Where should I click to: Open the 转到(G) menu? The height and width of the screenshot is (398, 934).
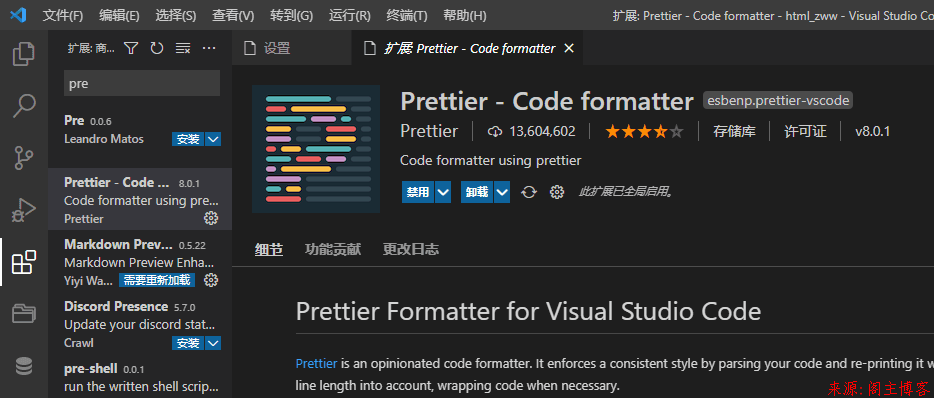(x=291, y=15)
